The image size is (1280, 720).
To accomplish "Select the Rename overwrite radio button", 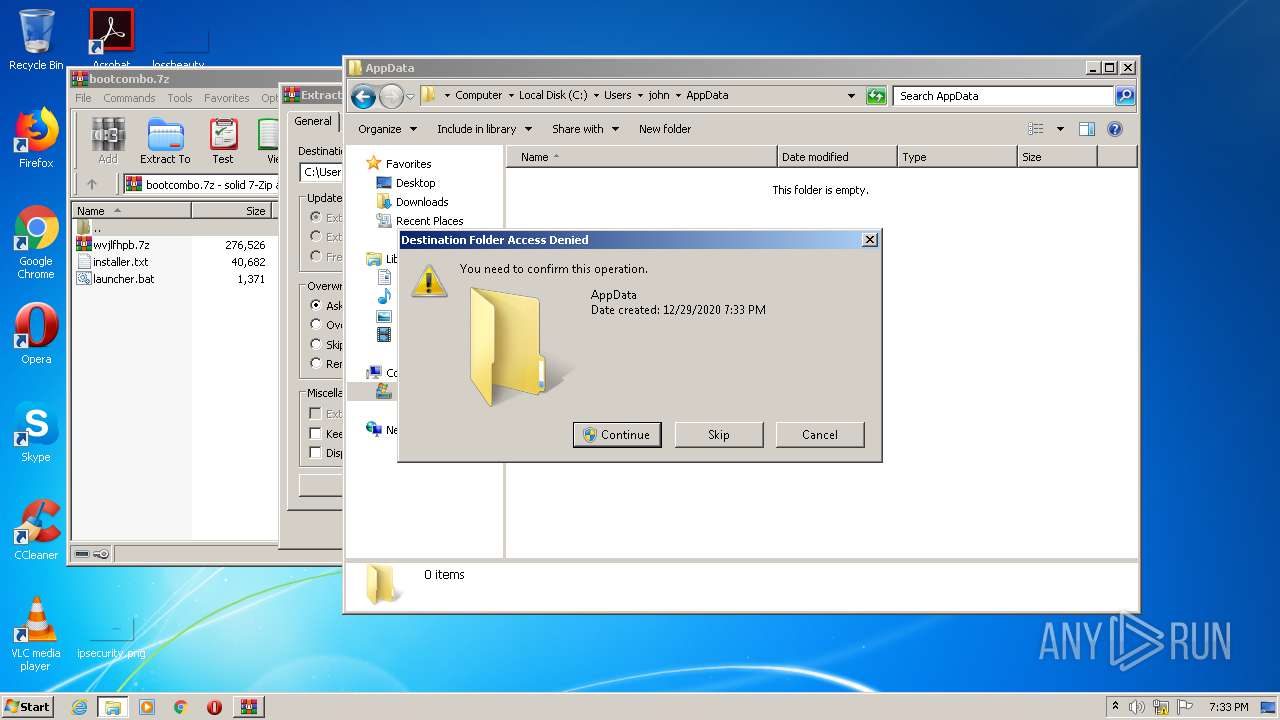I will point(316,363).
